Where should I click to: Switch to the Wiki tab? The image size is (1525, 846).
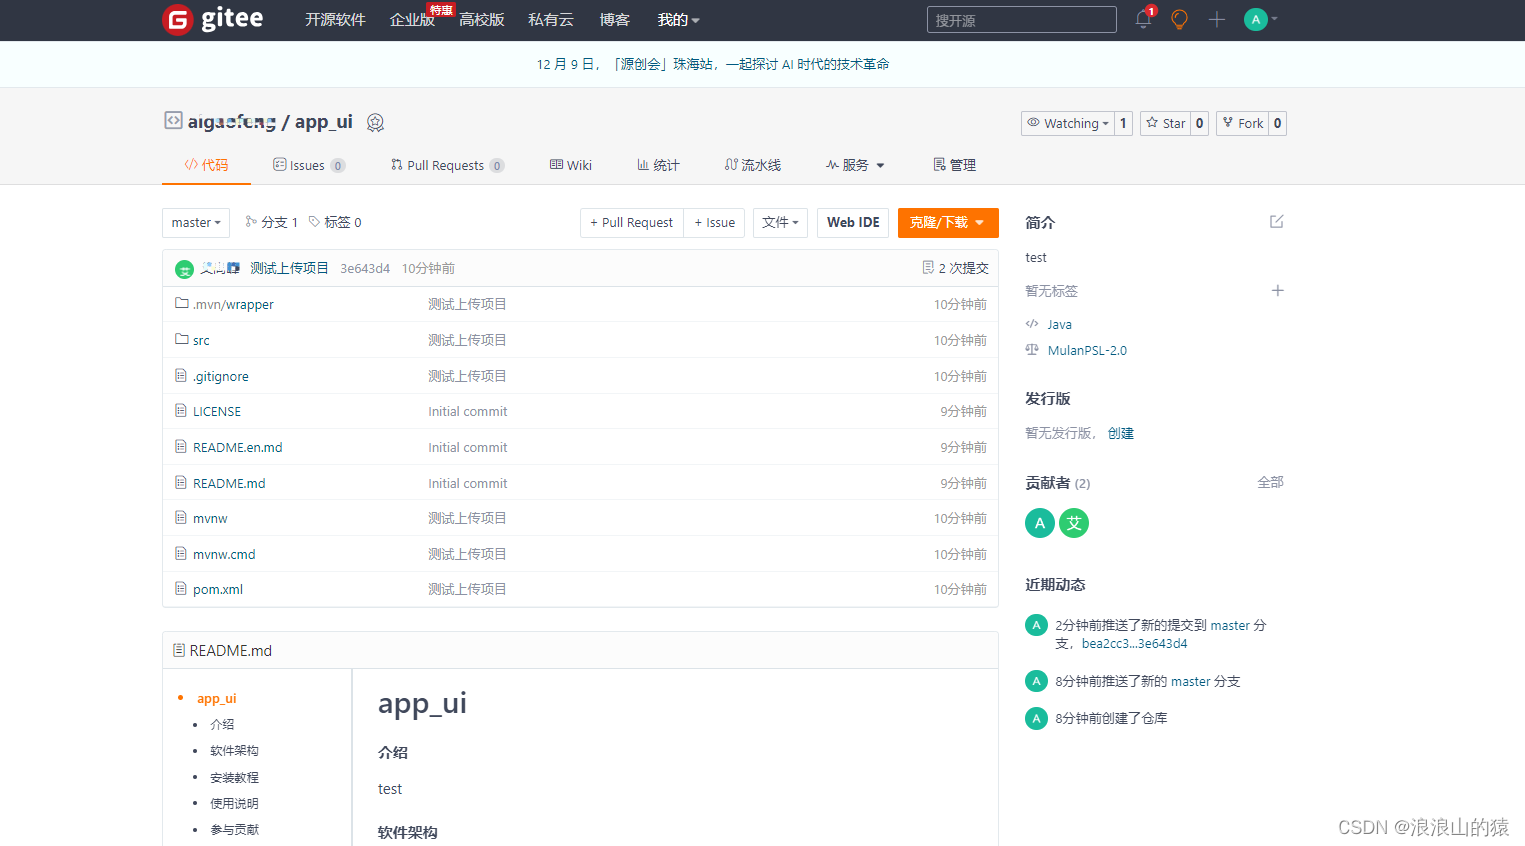point(571,165)
